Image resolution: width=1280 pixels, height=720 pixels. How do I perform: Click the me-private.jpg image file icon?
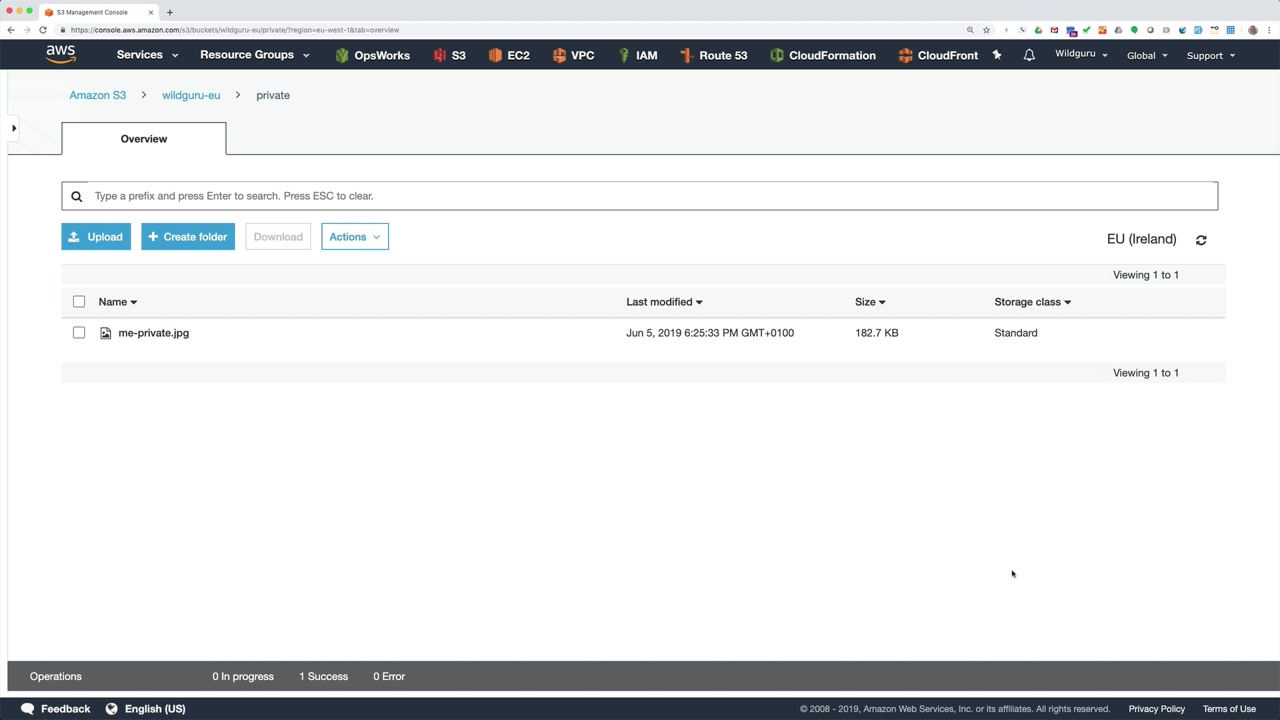coord(105,333)
